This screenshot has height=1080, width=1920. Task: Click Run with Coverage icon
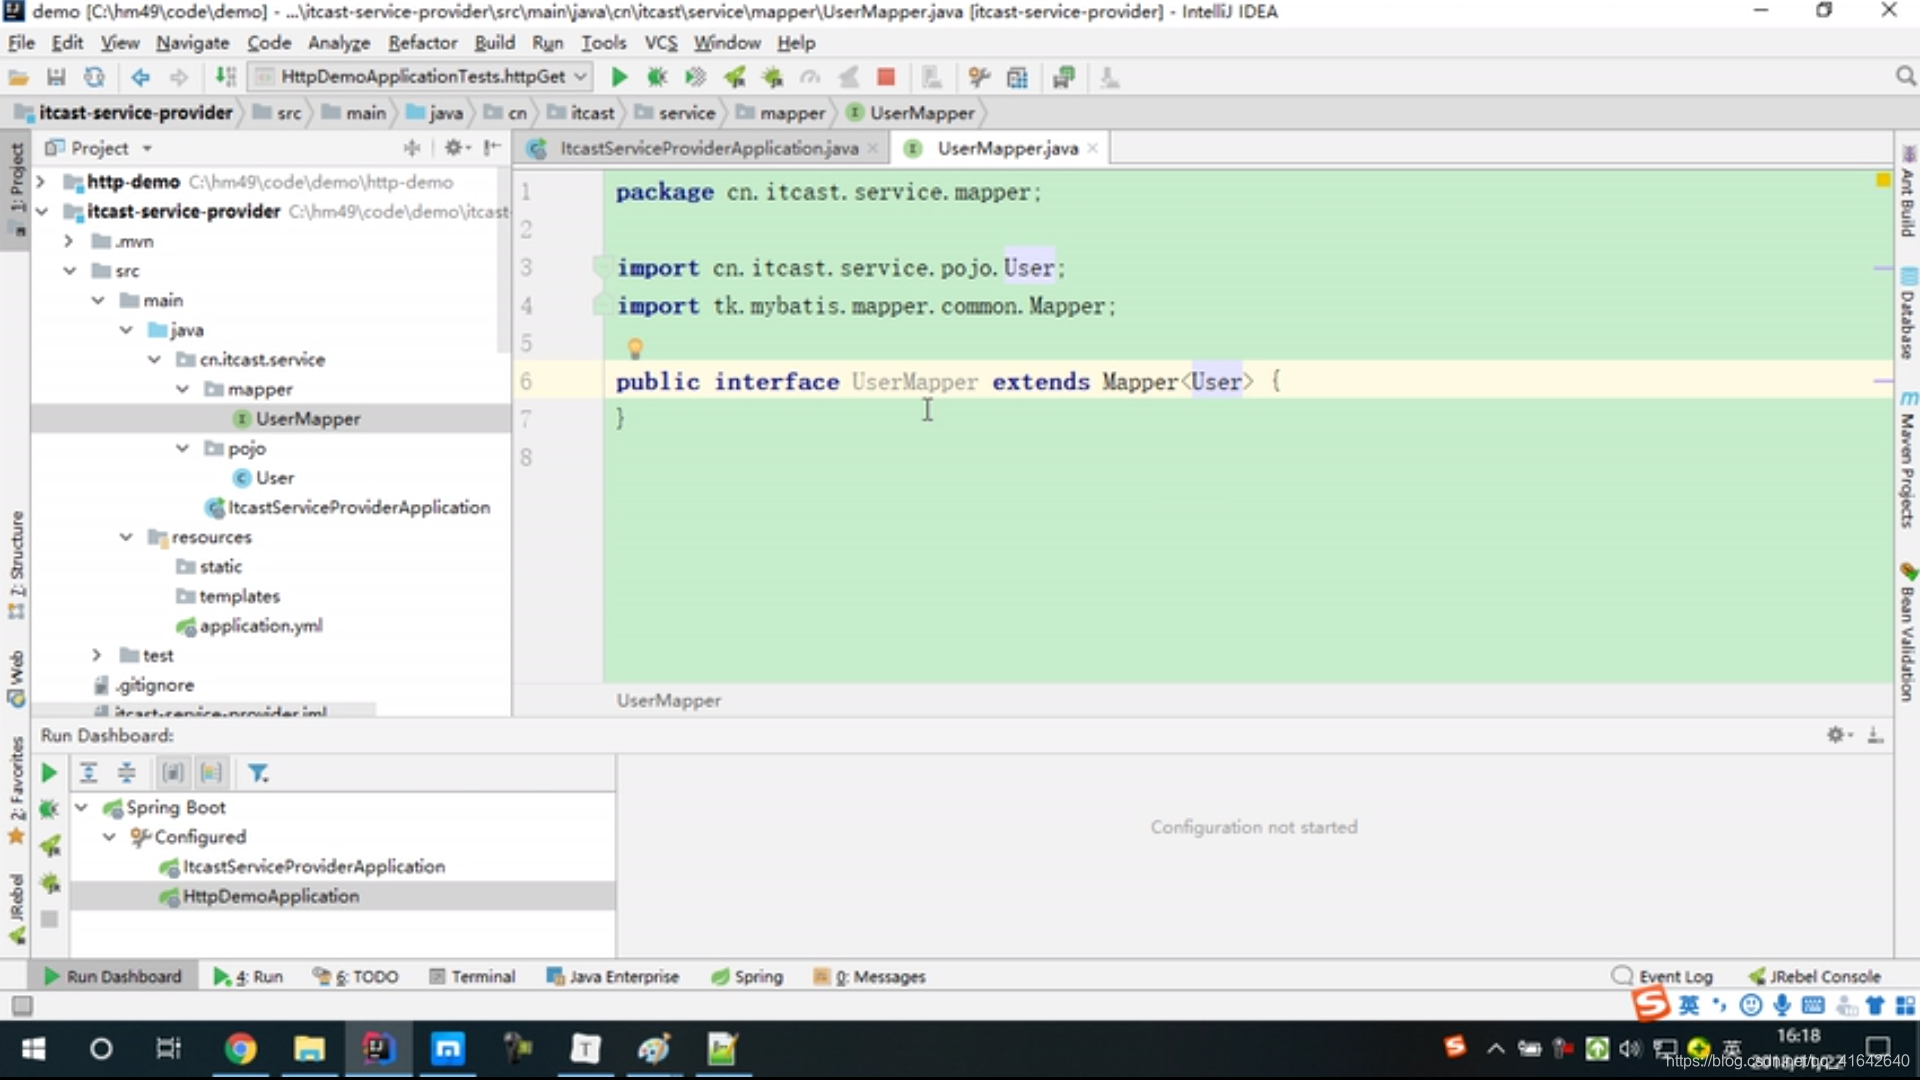(695, 77)
